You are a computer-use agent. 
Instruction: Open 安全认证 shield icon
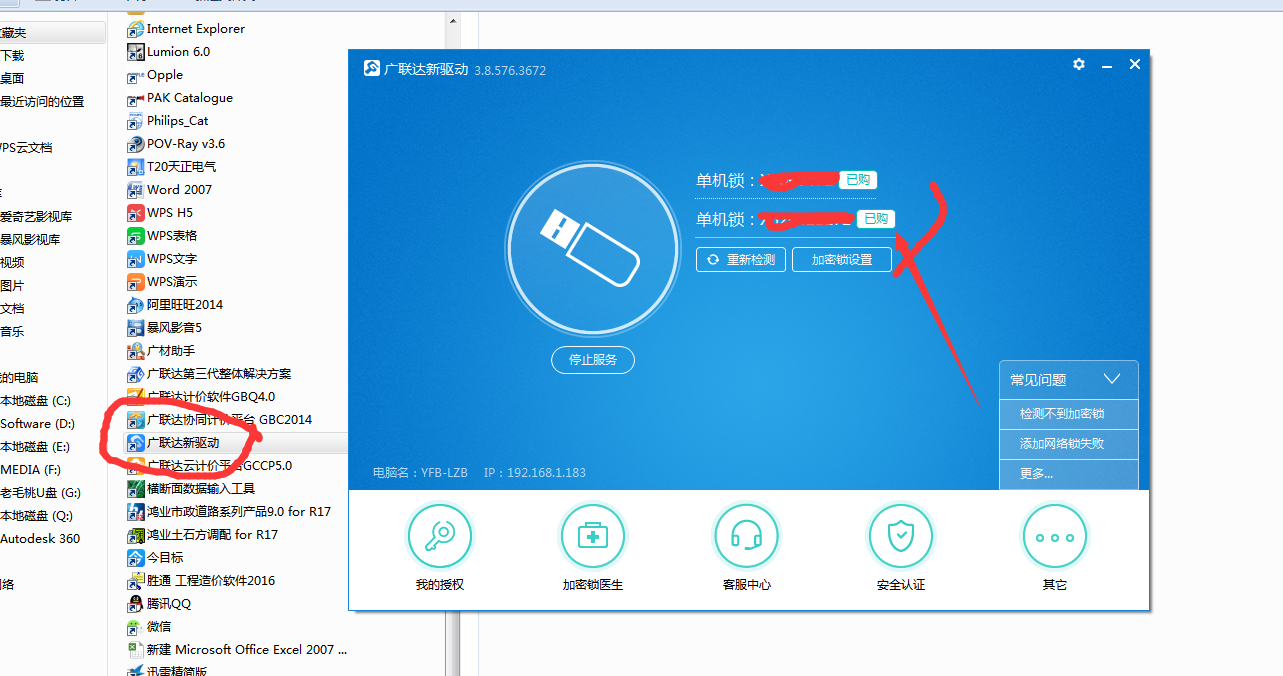pyautogui.click(x=901, y=536)
